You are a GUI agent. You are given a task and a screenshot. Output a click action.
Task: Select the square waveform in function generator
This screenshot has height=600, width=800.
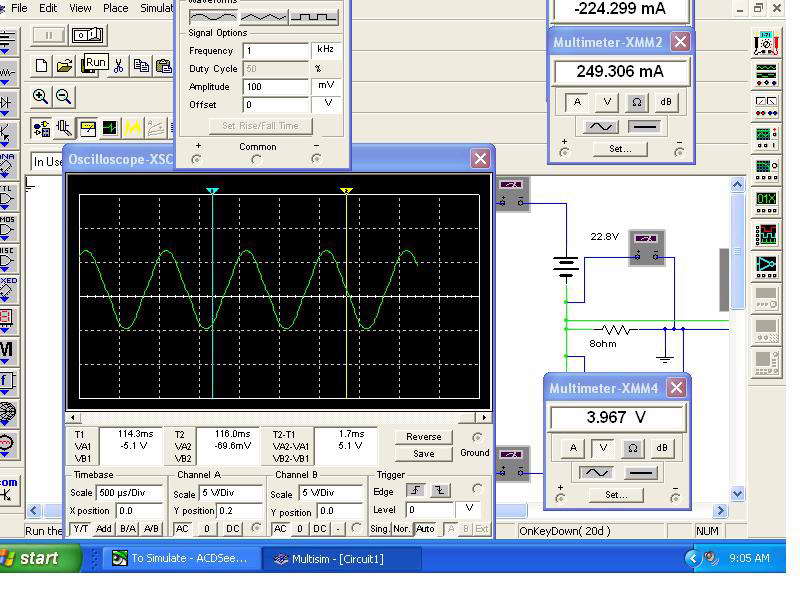pyautogui.click(x=314, y=17)
